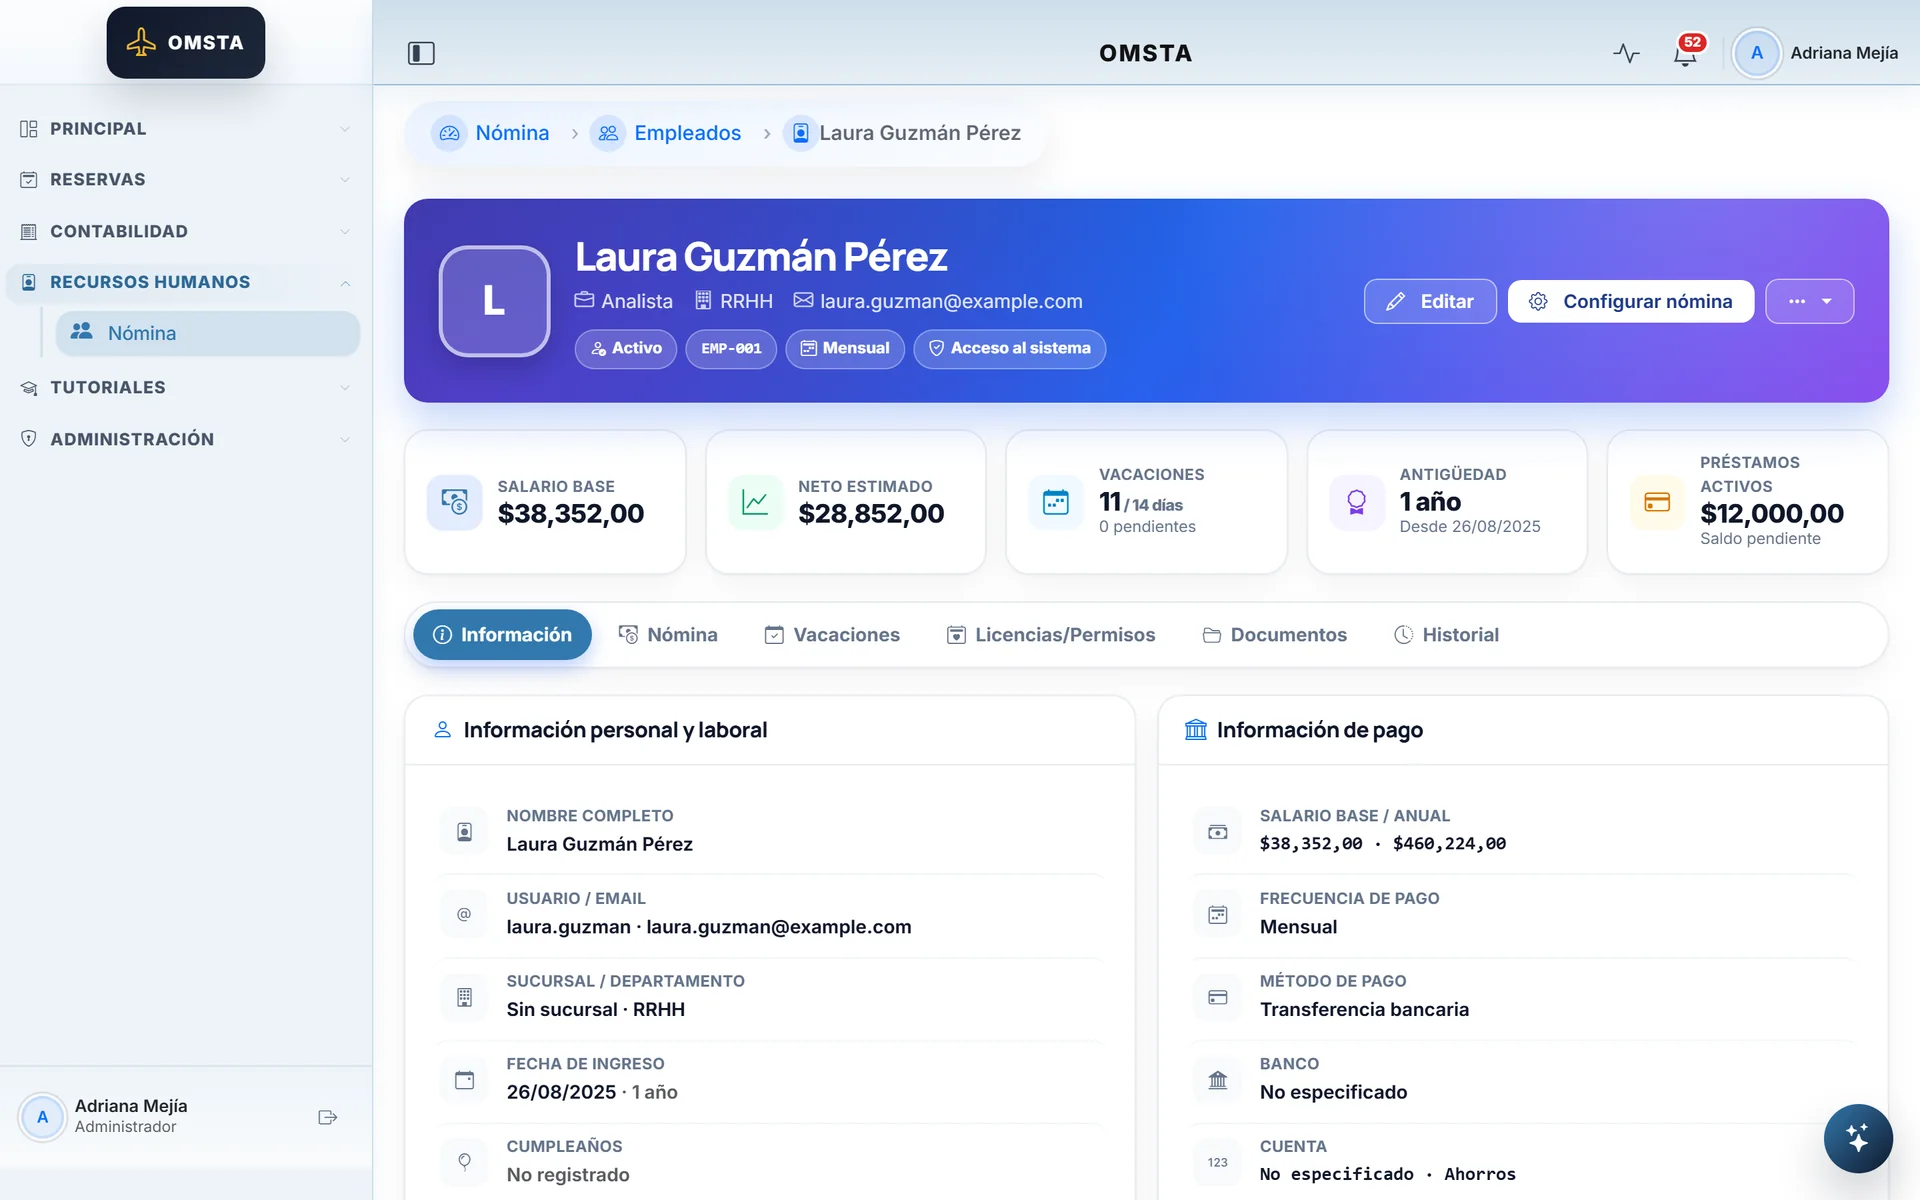Click the Sucursal building icon

[x=464, y=997]
